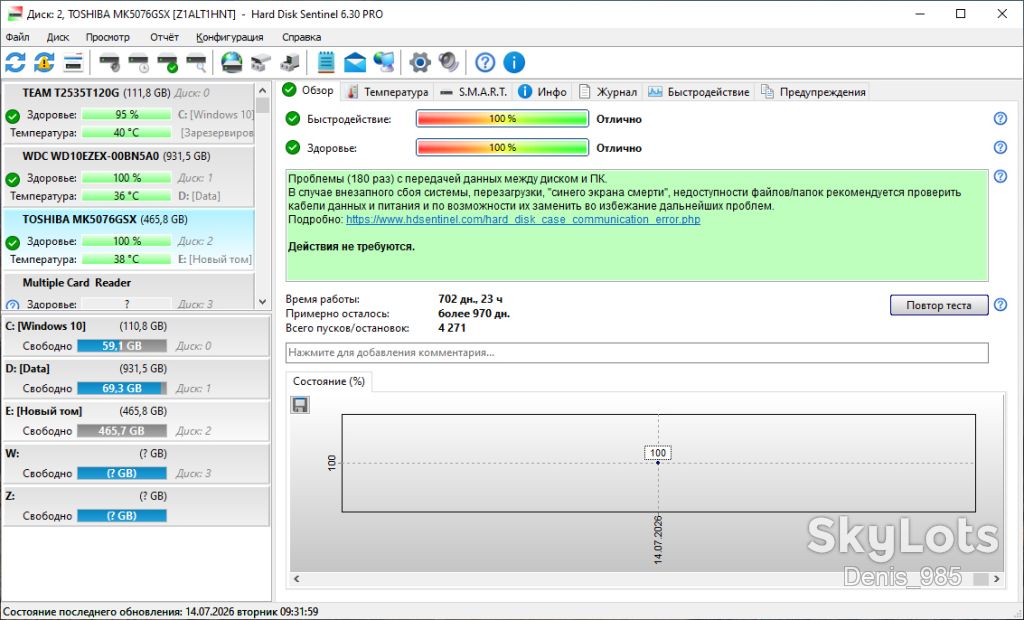Open the Файл menu
The width and height of the screenshot is (1024, 620).
click(18, 37)
